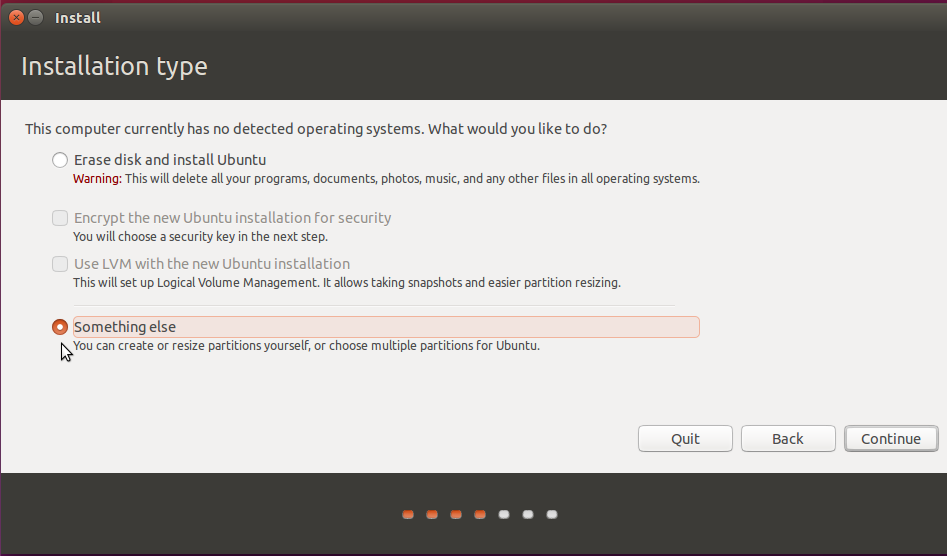Click the fourth orange progress dot
This screenshot has height=556, width=947.
pos(480,514)
